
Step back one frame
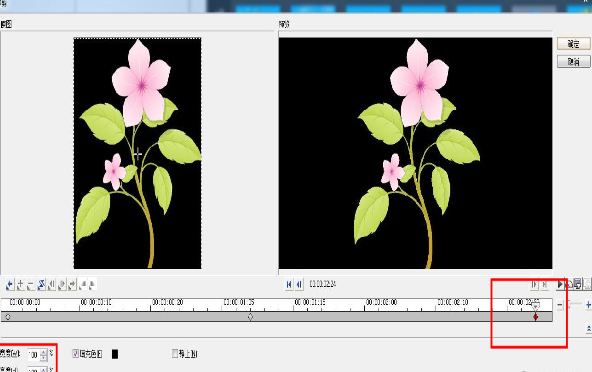pyautogui.click(x=299, y=284)
